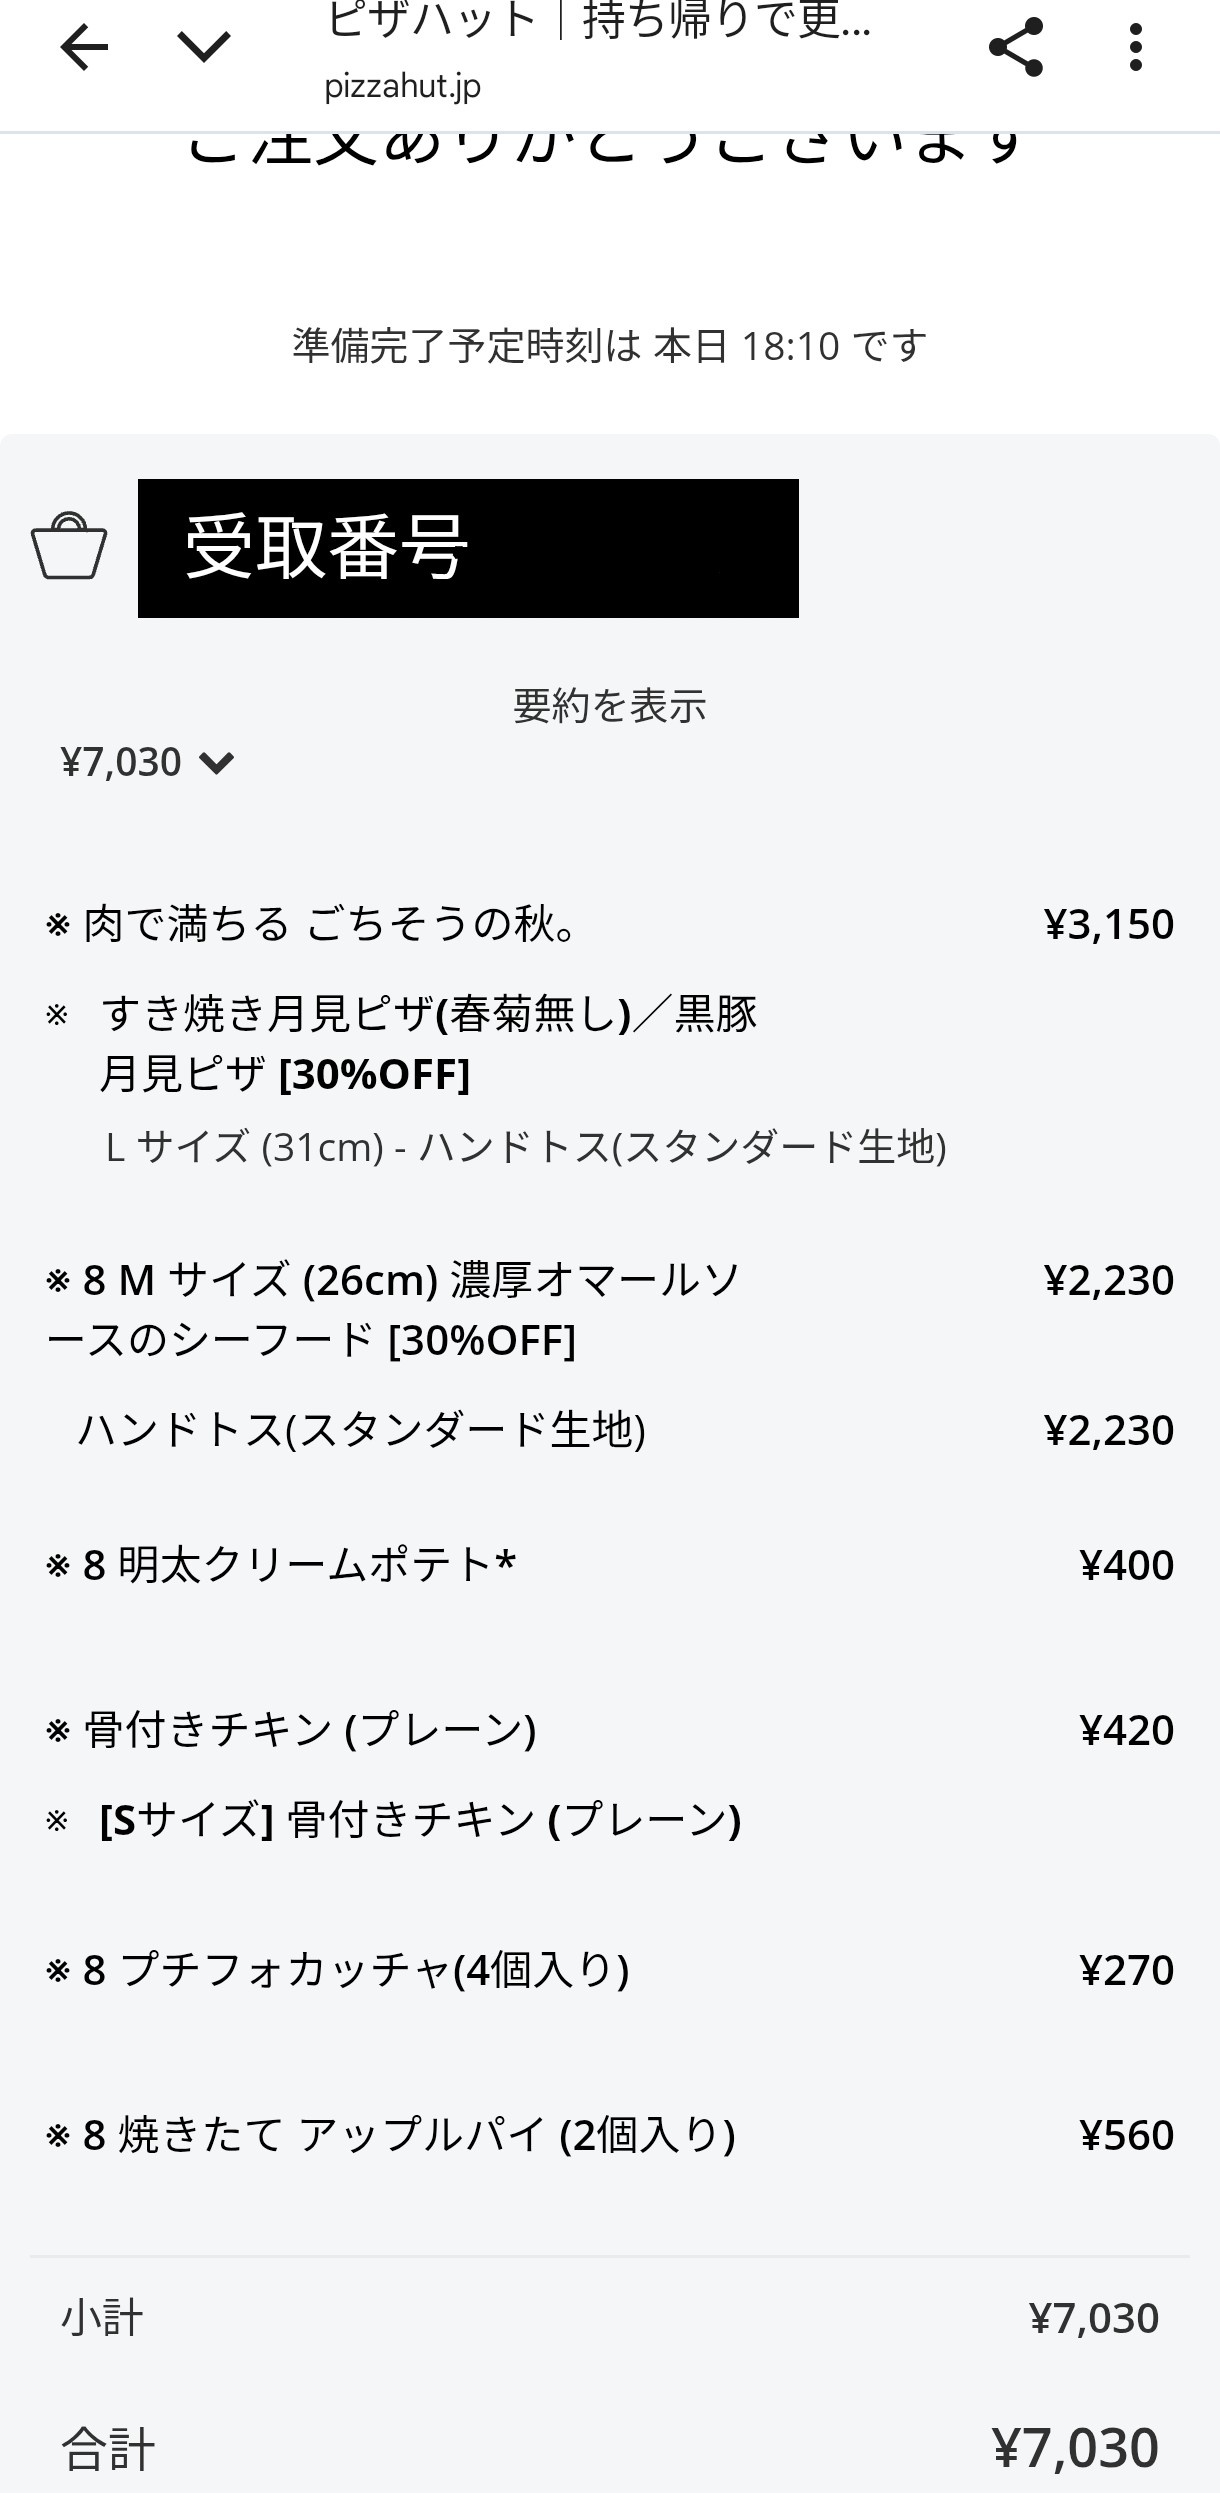Tap the minimize chevron next to back arrow

[204, 47]
